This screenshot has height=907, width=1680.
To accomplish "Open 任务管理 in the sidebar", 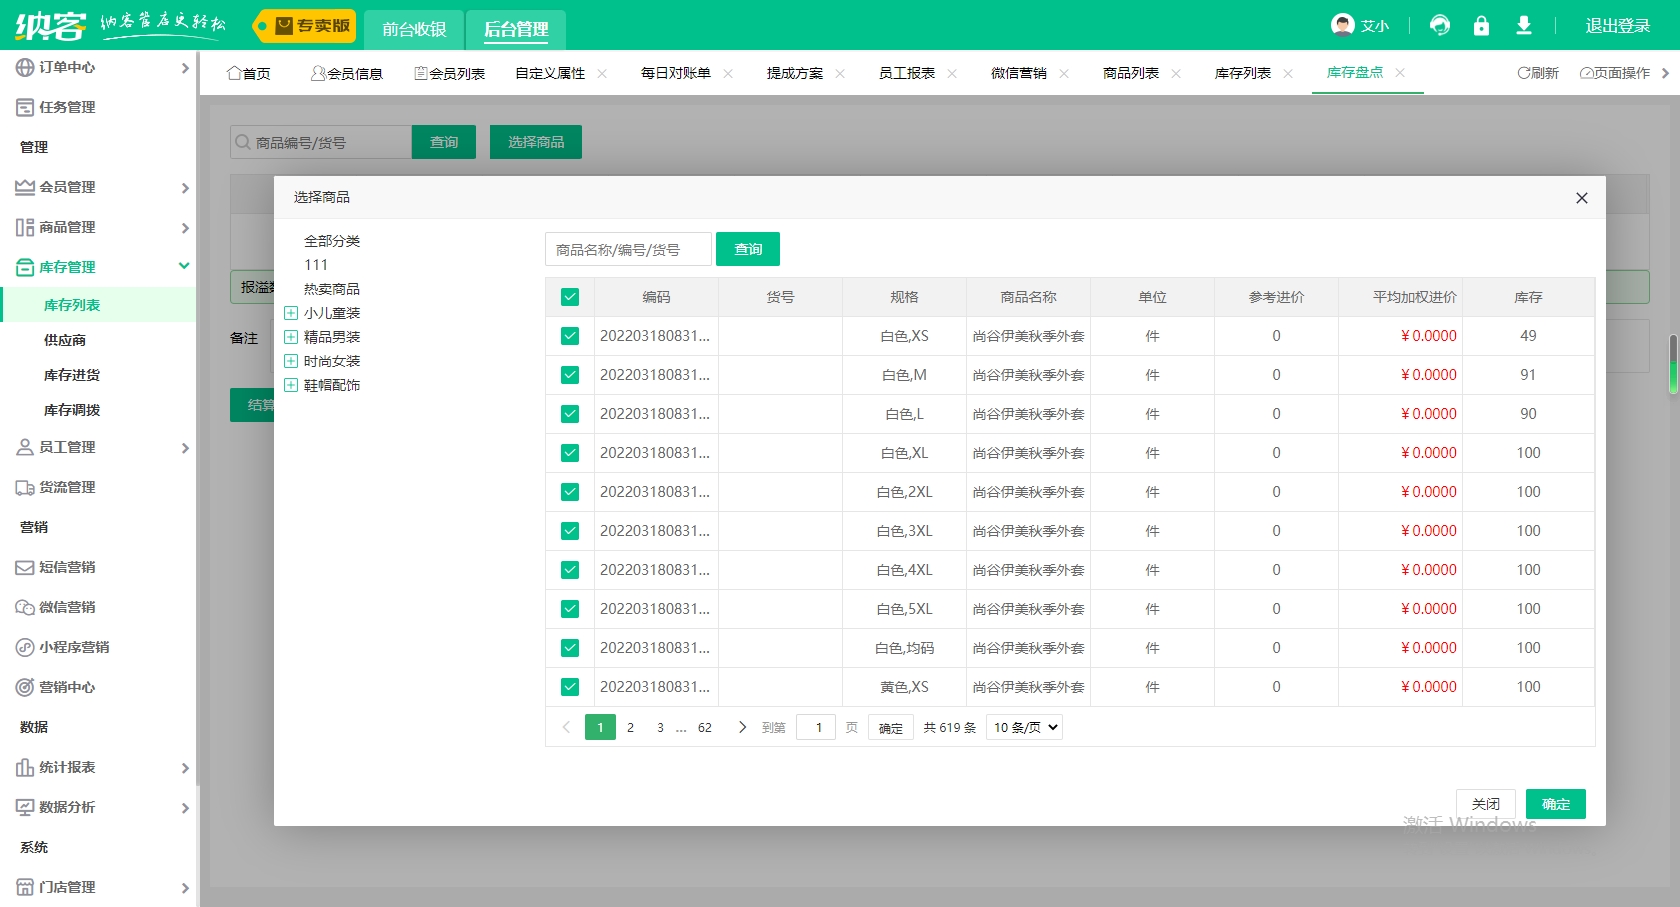I will (67, 107).
